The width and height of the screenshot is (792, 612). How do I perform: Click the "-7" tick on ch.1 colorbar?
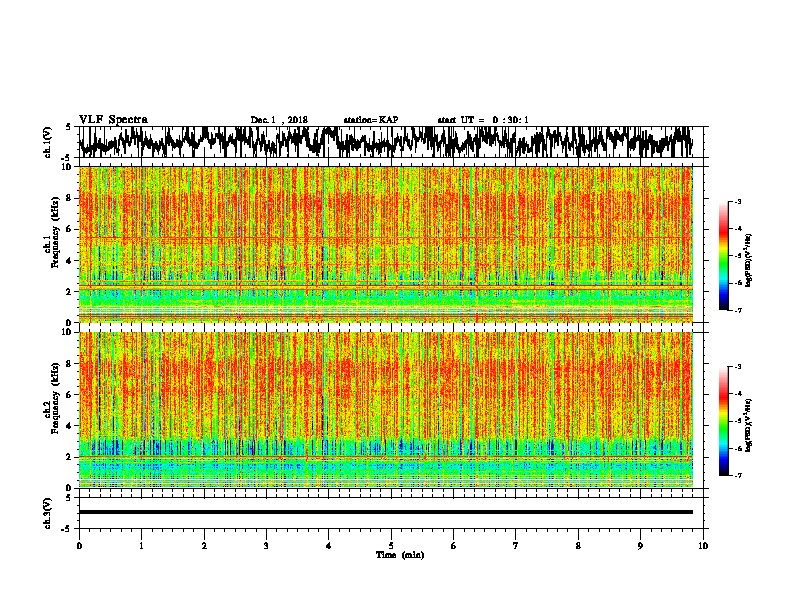tap(738, 310)
